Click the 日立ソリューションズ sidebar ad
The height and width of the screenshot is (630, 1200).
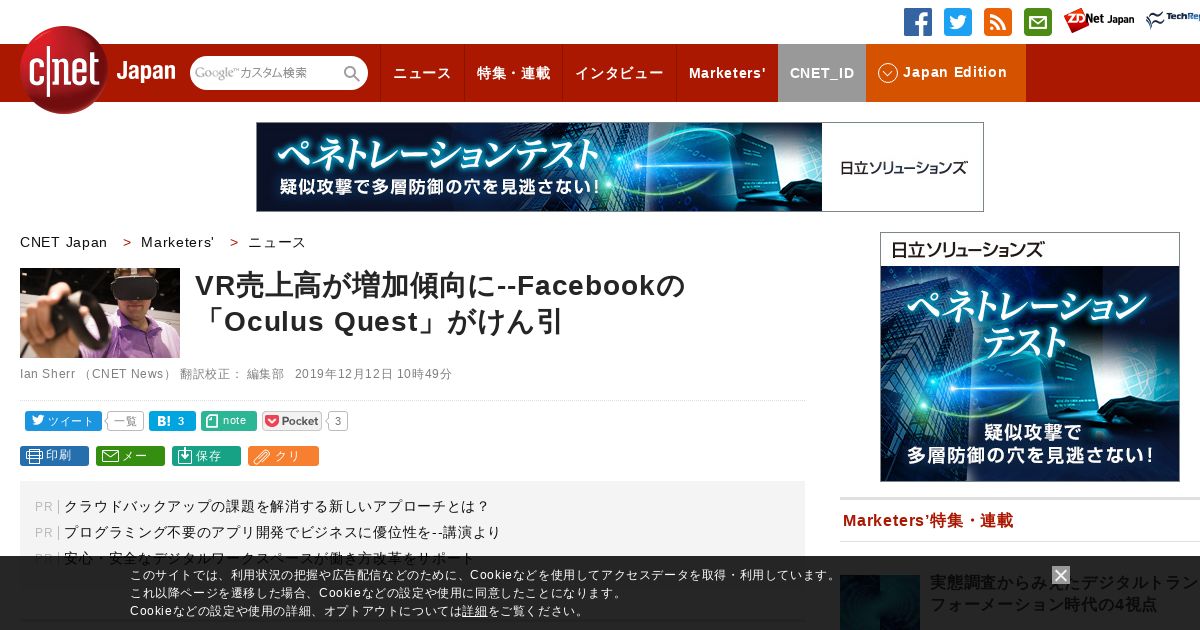(1030, 357)
